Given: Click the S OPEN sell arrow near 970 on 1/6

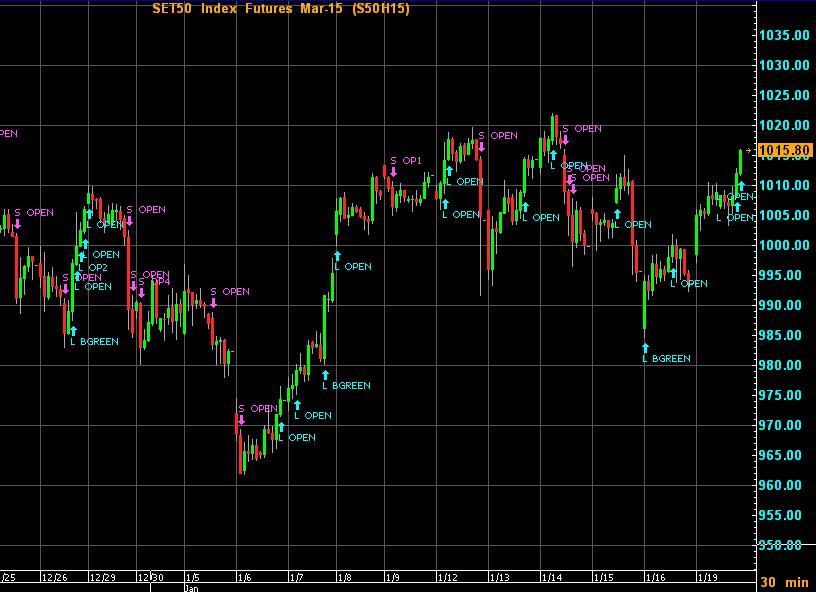Looking at the screenshot, I should (241, 420).
